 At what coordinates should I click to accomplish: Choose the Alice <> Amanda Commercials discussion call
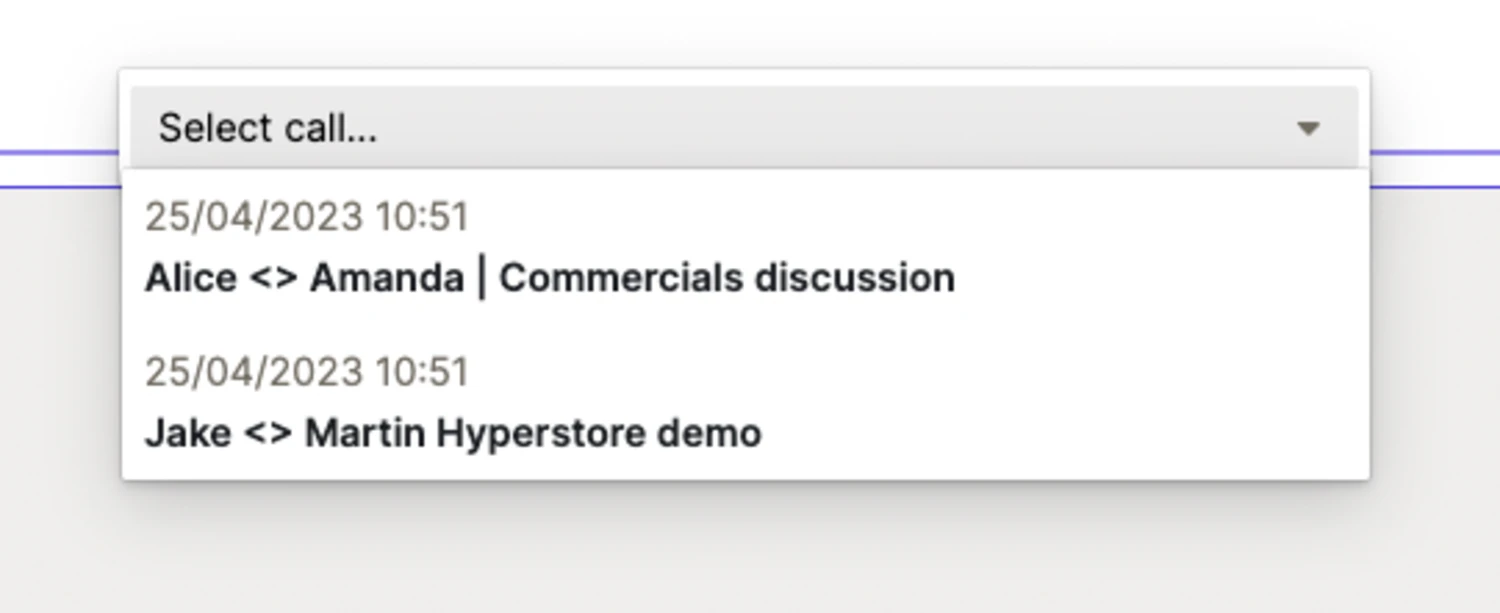point(549,277)
